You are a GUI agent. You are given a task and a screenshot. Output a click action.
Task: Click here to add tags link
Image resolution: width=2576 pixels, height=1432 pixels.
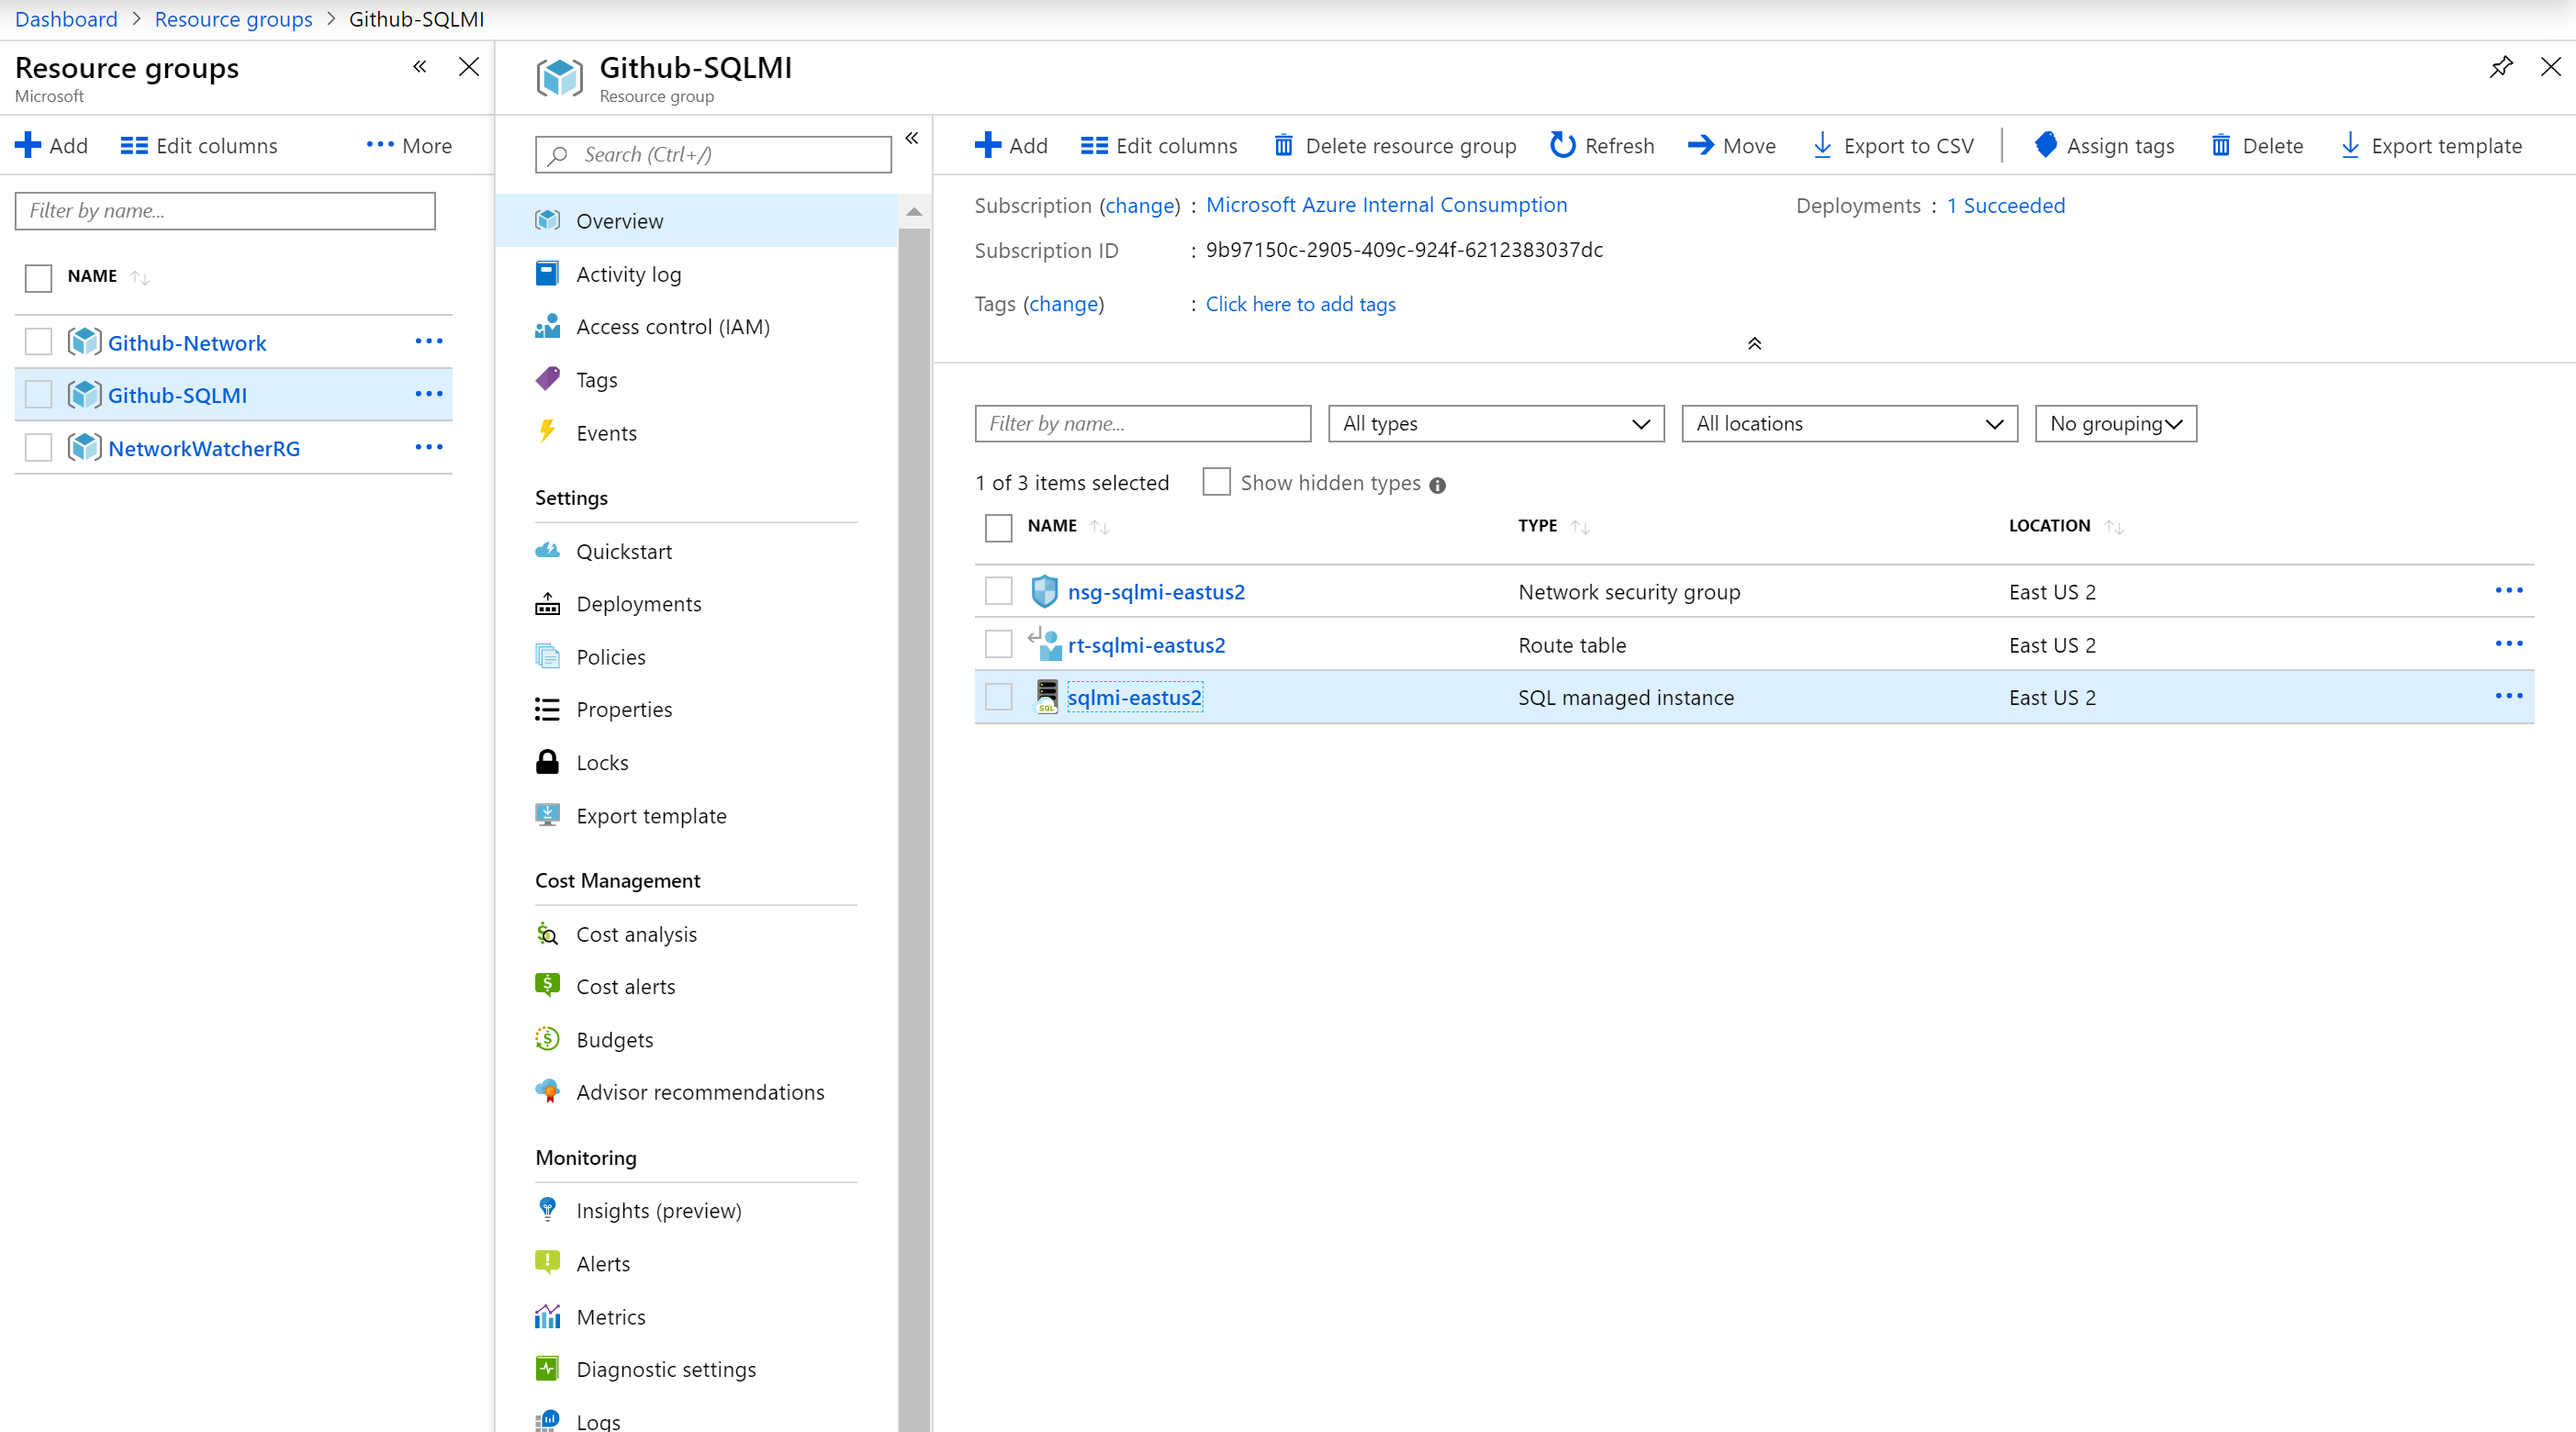(x=1300, y=304)
